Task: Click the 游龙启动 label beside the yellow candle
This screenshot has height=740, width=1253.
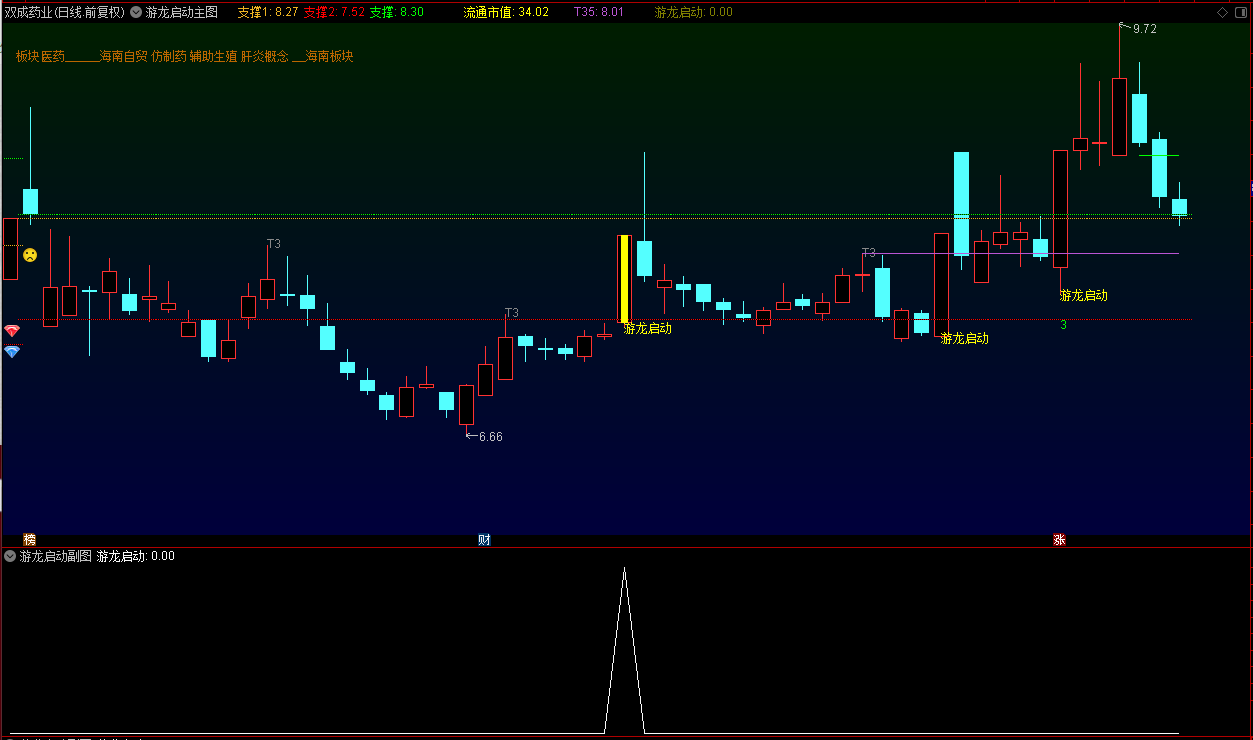Action: [x=648, y=328]
